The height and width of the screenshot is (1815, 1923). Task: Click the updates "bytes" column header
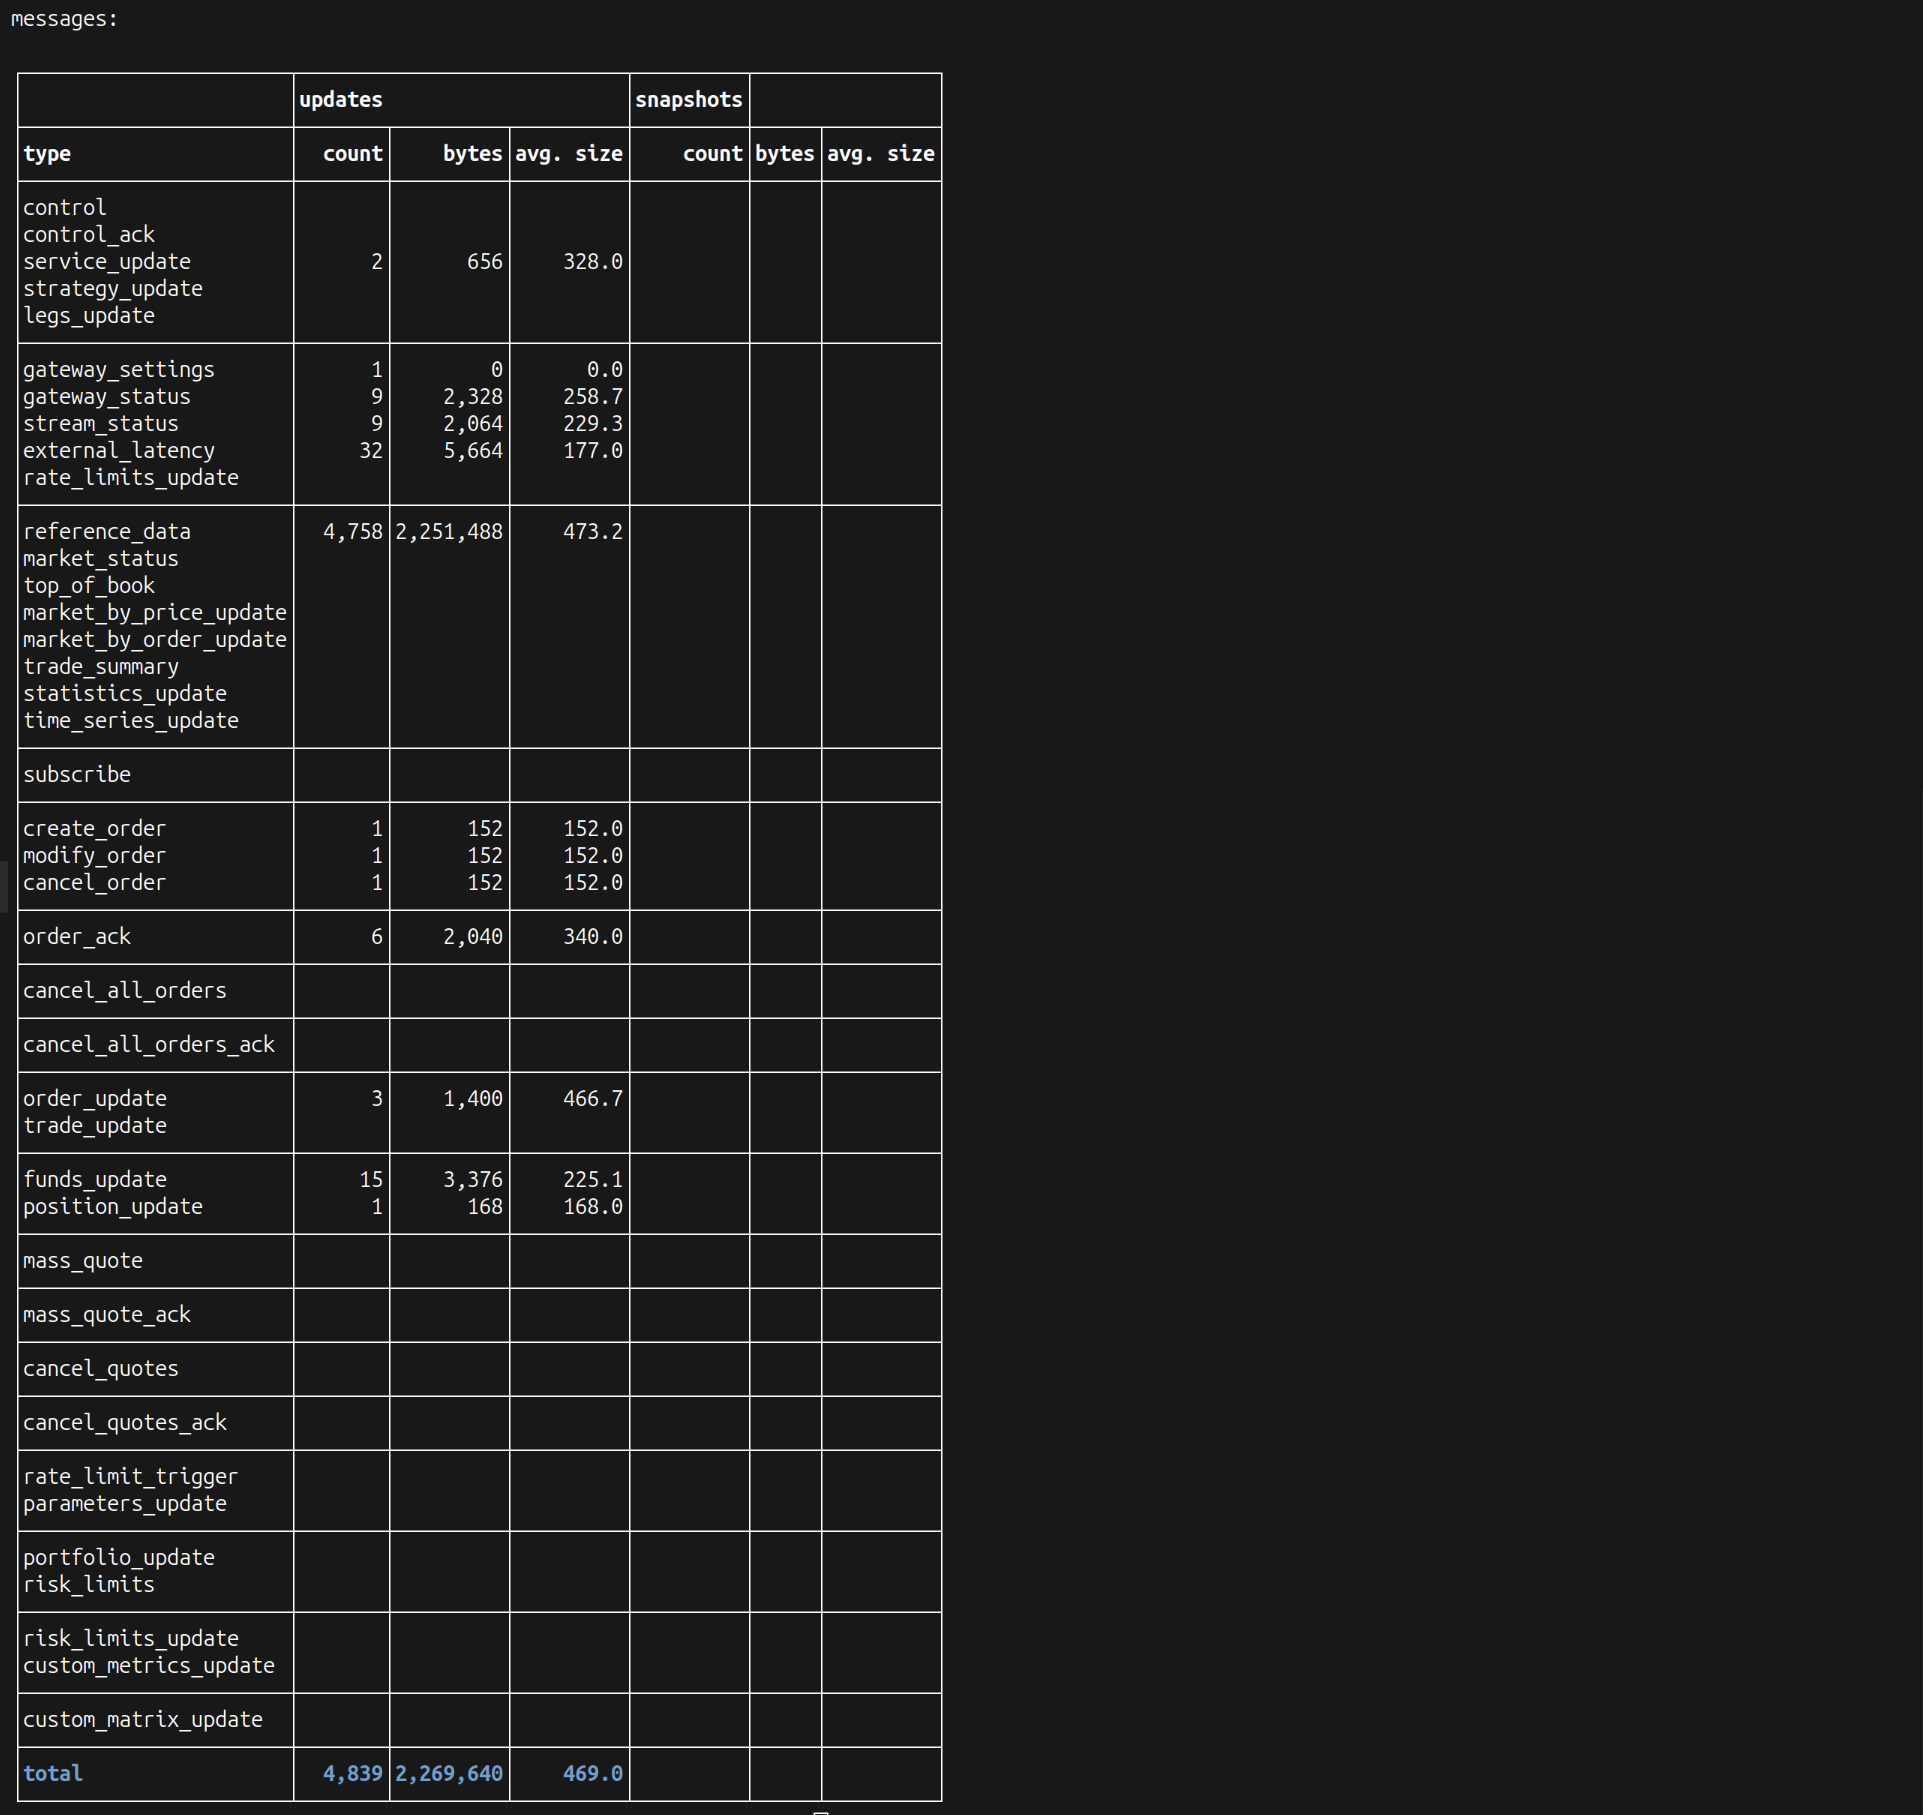(472, 154)
